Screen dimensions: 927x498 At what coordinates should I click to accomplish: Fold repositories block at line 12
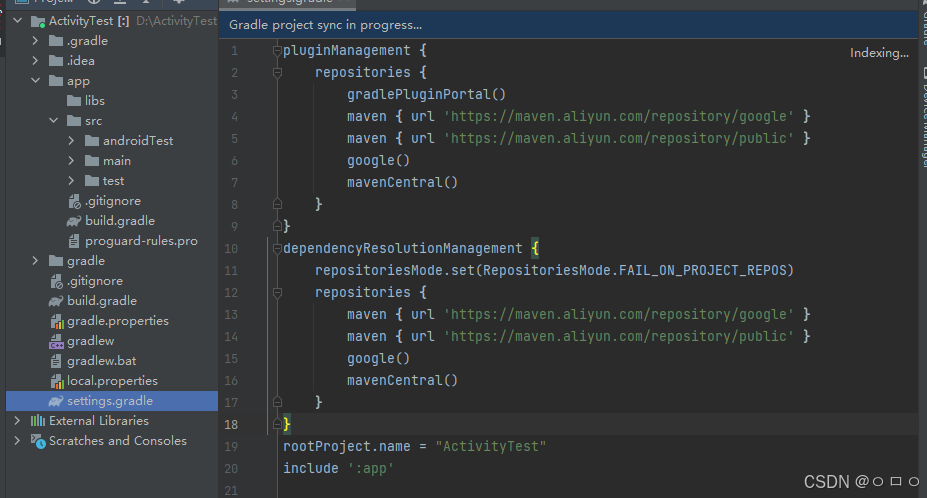point(277,293)
